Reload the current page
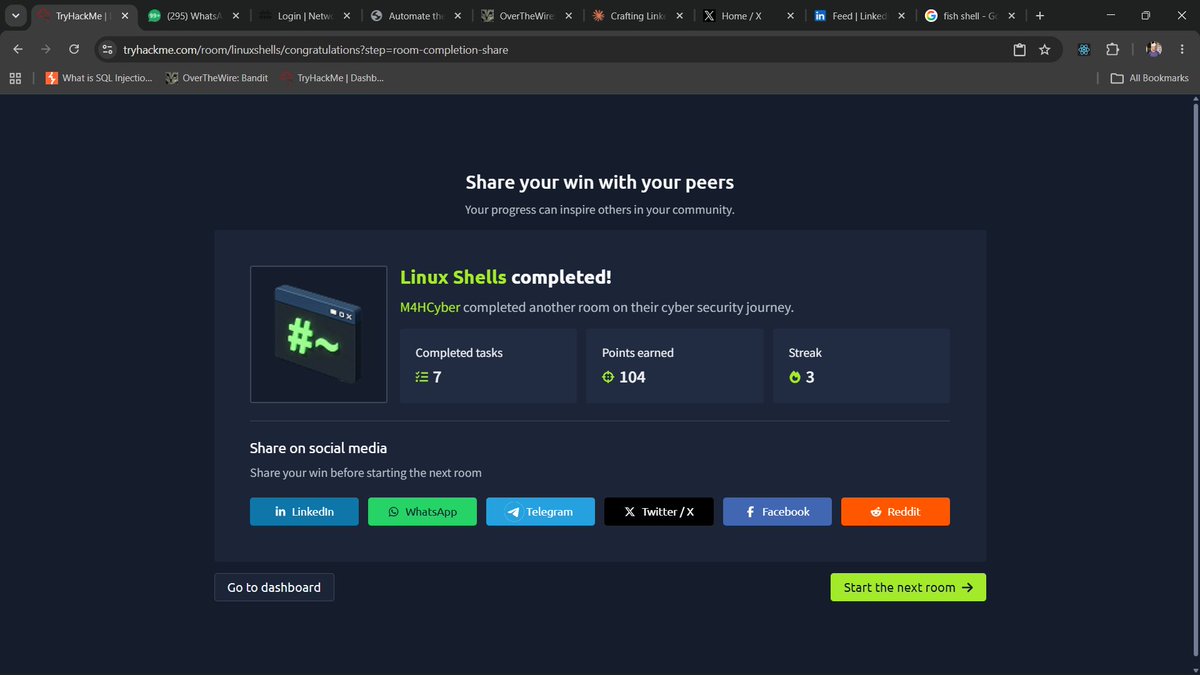The height and width of the screenshot is (675, 1200). pos(74,49)
